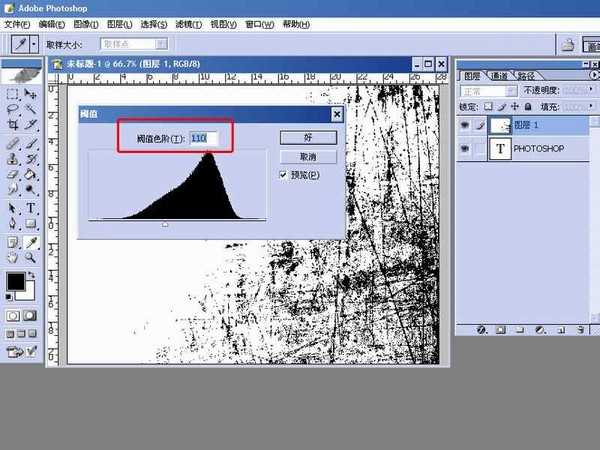This screenshot has width=600, height=450.
Task: Select the Move tool
Action: click(x=30, y=92)
